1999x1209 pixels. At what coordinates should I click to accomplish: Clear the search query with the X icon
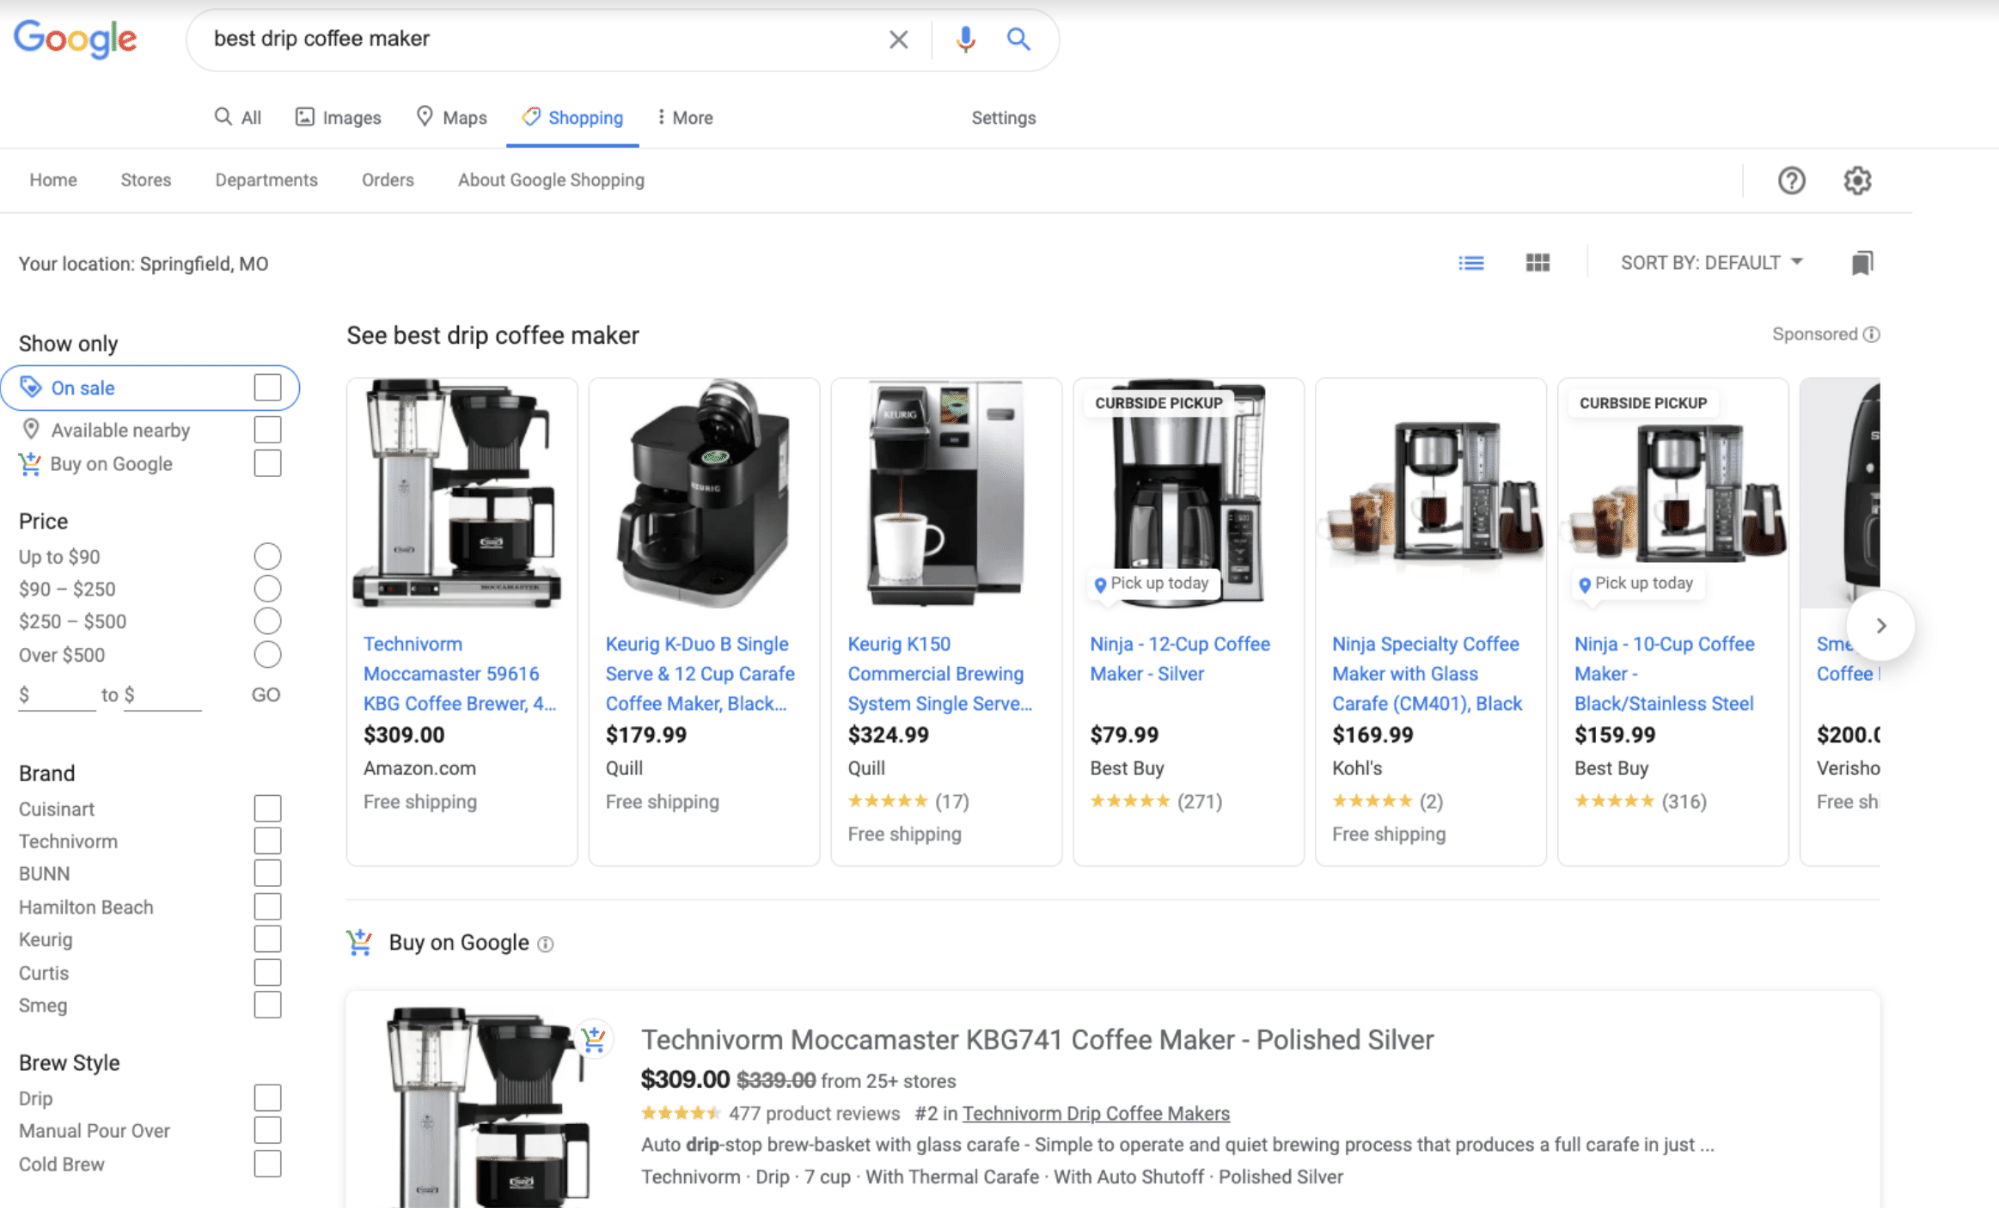(x=898, y=39)
